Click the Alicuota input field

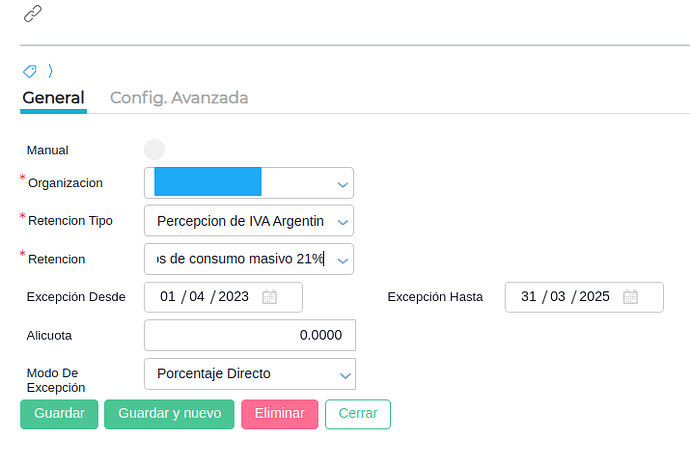click(249, 335)
